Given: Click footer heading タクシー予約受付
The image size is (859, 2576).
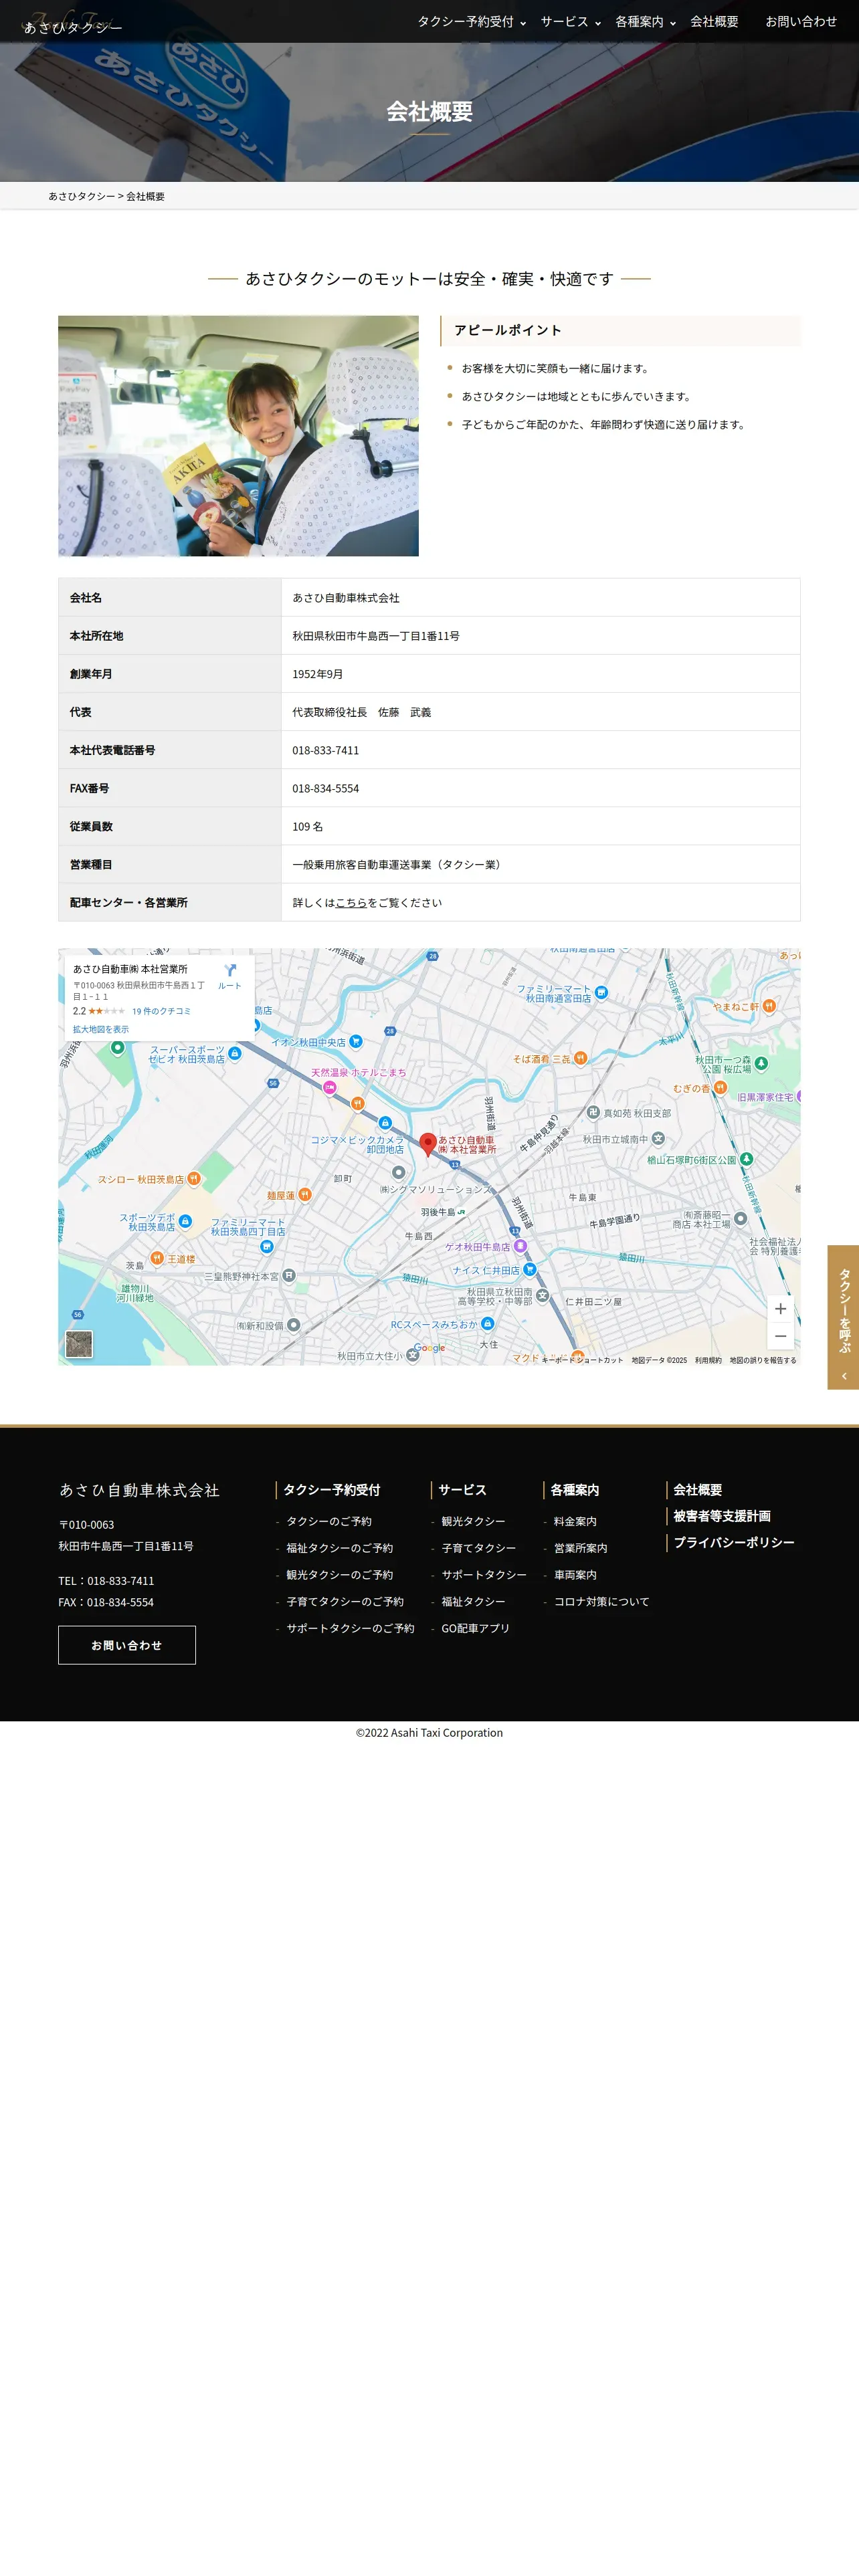Looking at the screenshot, I should (332, 1490).
